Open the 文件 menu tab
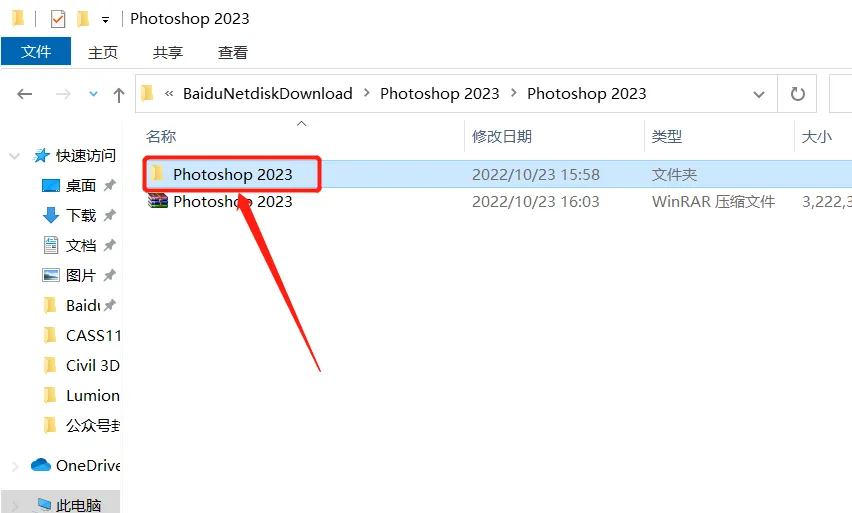Screen dimensions: 852x513 (x=36, y=52)
